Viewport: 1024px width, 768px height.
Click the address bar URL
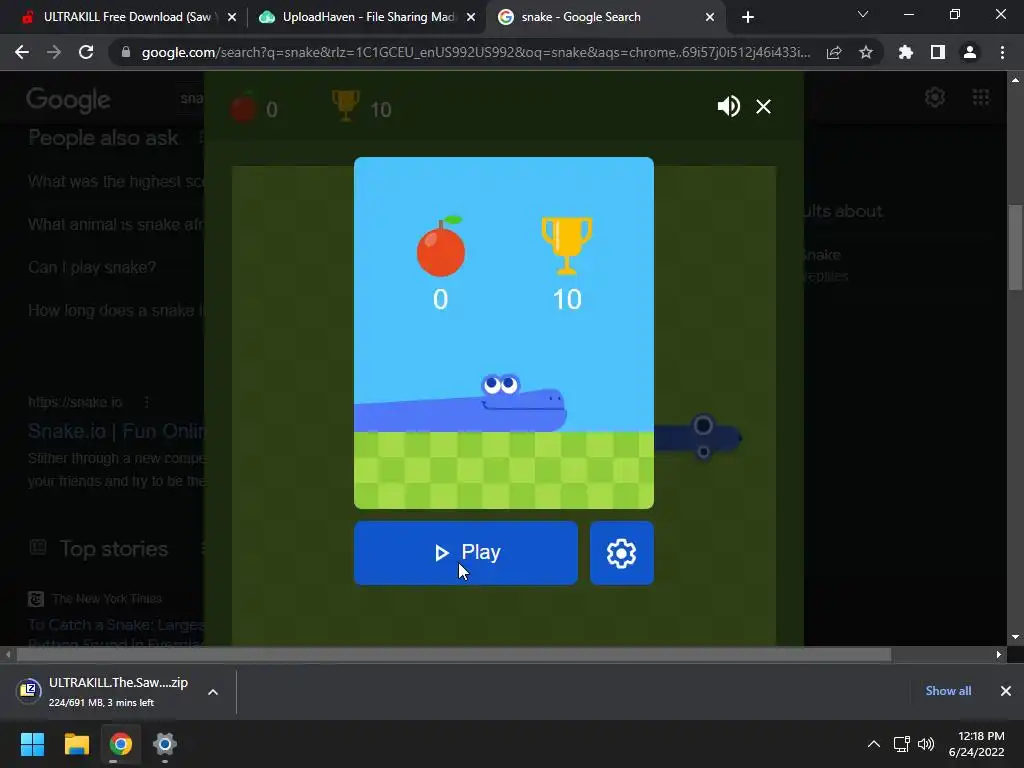475,52
